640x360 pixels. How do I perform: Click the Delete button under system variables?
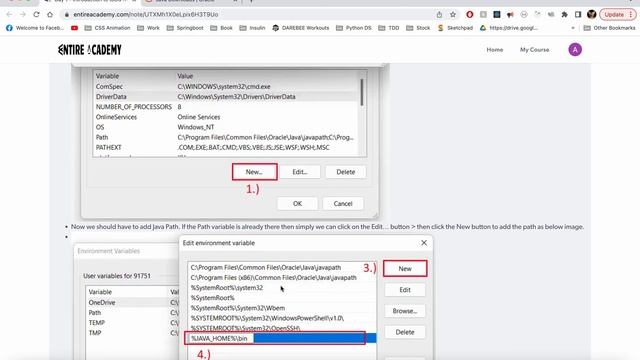pos(345,172)
